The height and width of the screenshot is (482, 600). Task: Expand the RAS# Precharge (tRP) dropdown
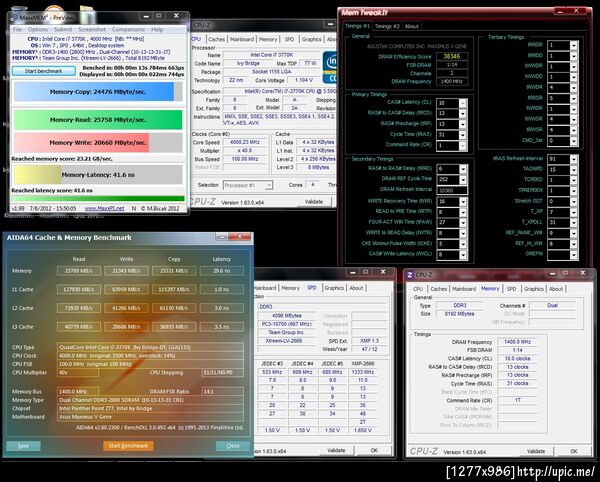[463, 124]
